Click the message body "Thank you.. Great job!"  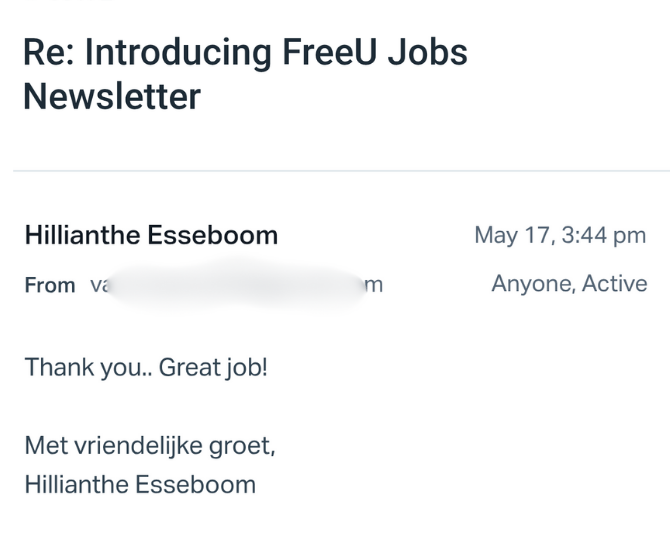(x=146, y=368)
